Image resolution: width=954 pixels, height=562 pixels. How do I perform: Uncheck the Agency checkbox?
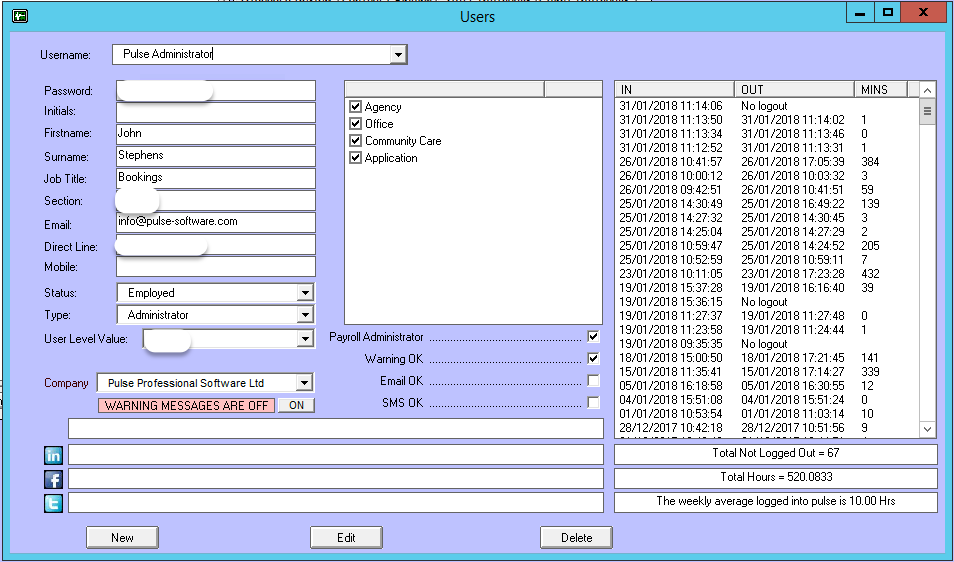click(355, 107)
